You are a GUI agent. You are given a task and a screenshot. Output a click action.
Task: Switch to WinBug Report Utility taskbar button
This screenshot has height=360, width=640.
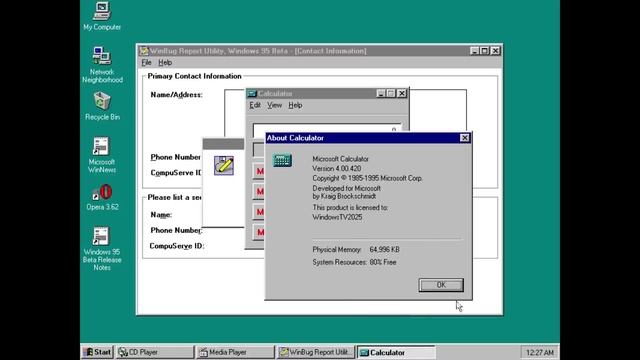pyautogui.click(x=316, y=352)
